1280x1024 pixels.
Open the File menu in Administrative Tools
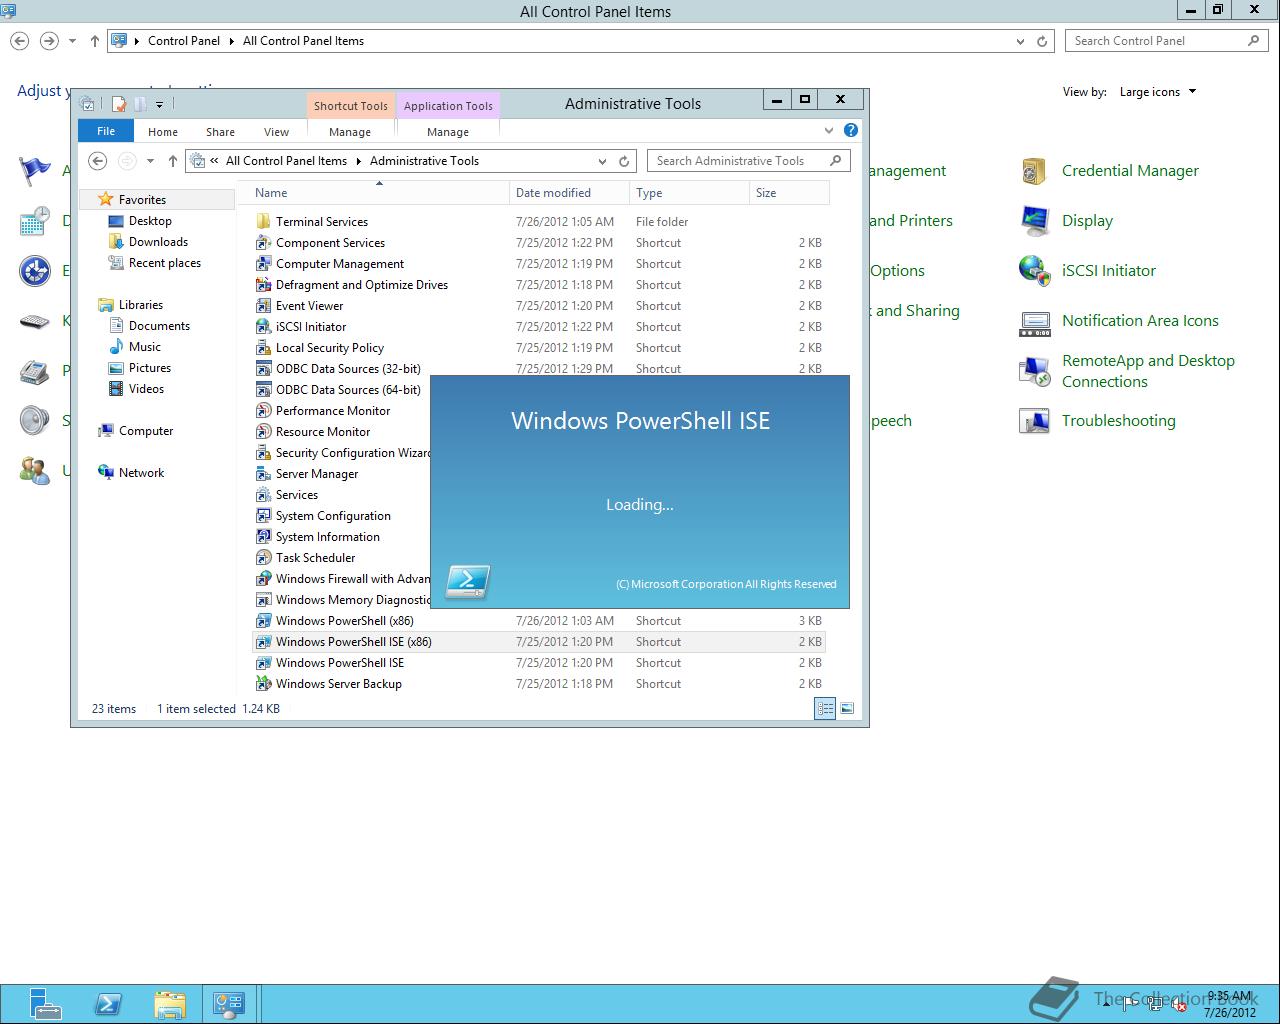point(106,131)
